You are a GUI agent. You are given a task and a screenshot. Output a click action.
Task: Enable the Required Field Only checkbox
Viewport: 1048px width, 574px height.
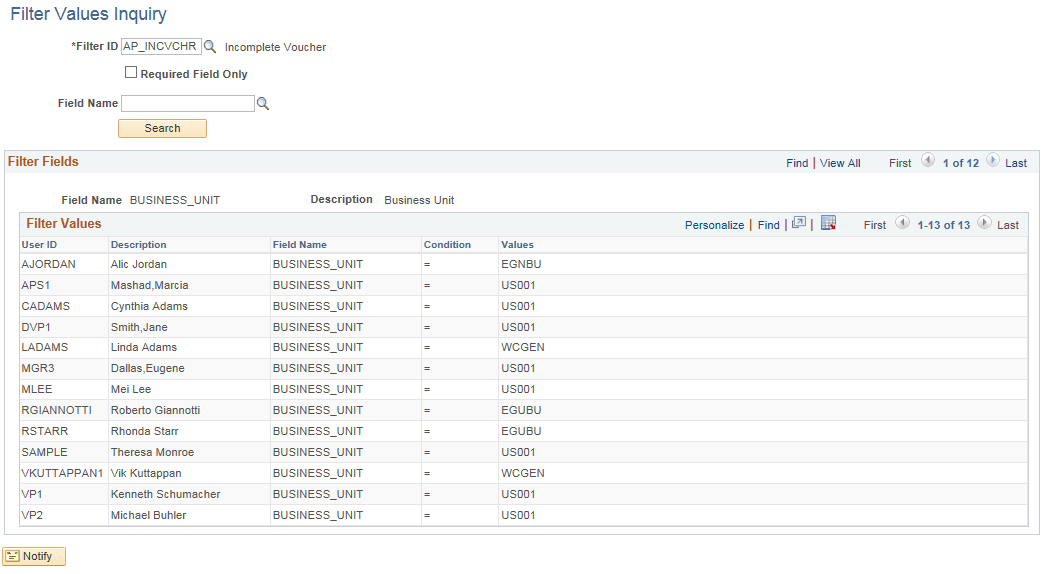[131, 73]
